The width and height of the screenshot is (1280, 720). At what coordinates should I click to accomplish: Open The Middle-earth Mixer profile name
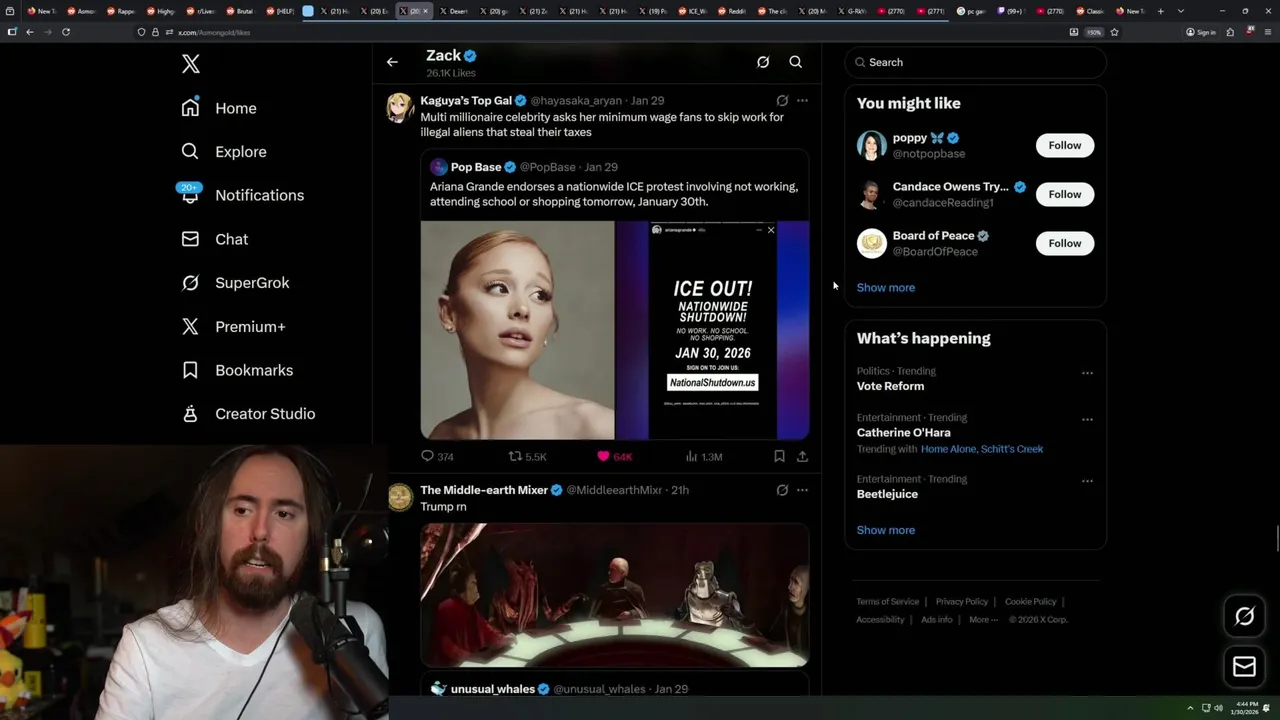(x=484, y=490)
